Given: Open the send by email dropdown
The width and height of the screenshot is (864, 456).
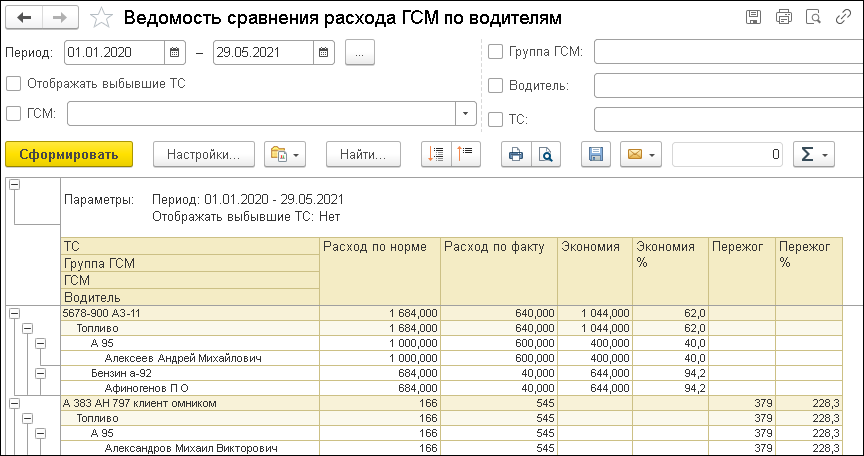Looking at the screenshot, I should (640, 154).
